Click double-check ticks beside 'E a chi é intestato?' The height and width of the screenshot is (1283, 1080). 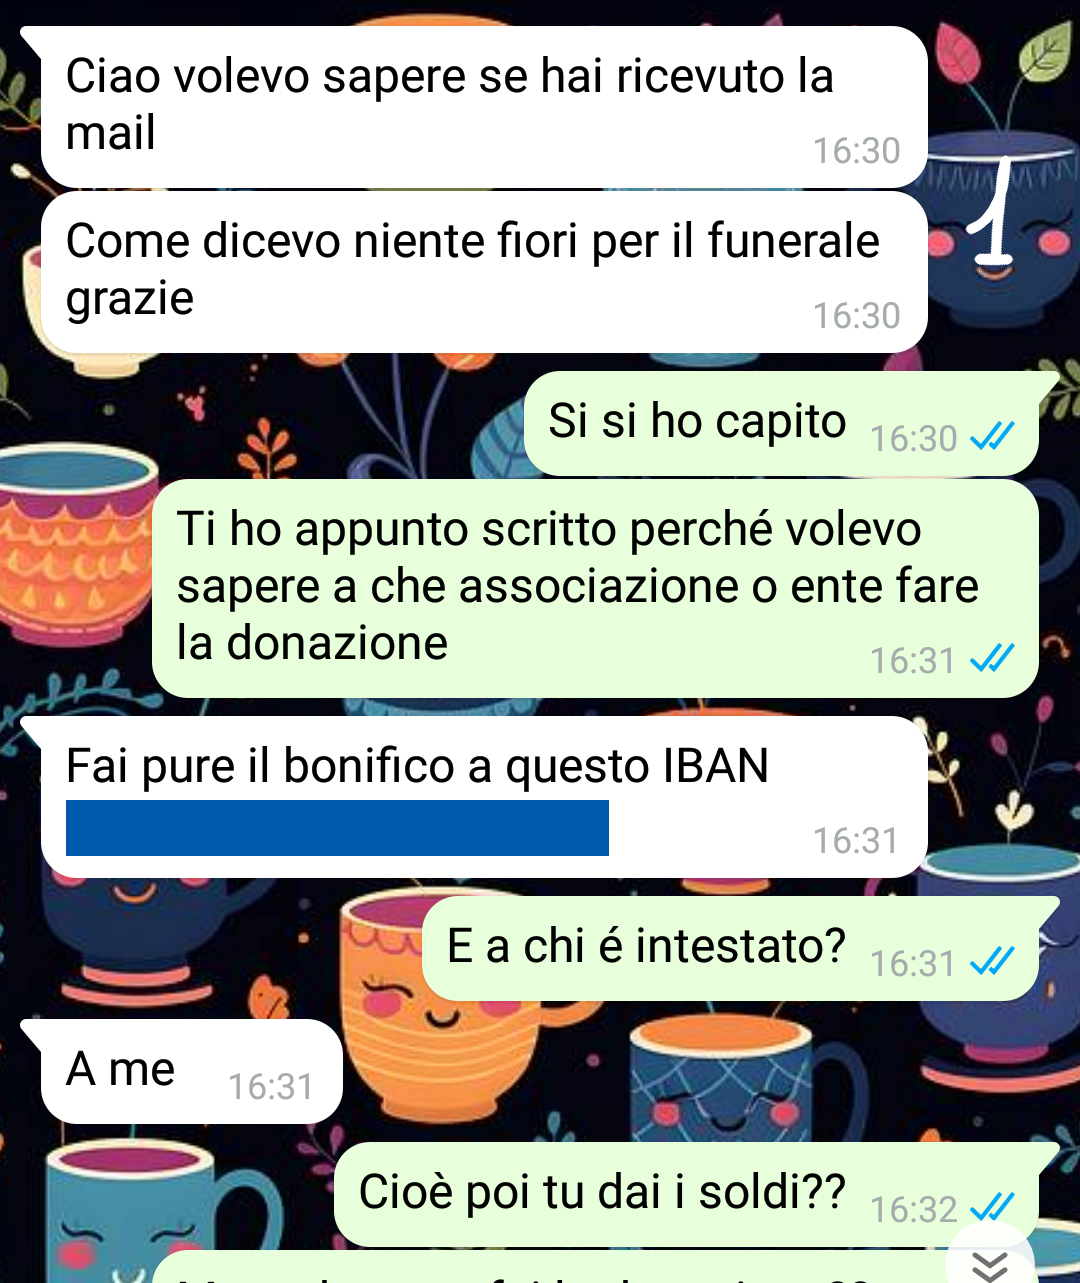point(993,962)
